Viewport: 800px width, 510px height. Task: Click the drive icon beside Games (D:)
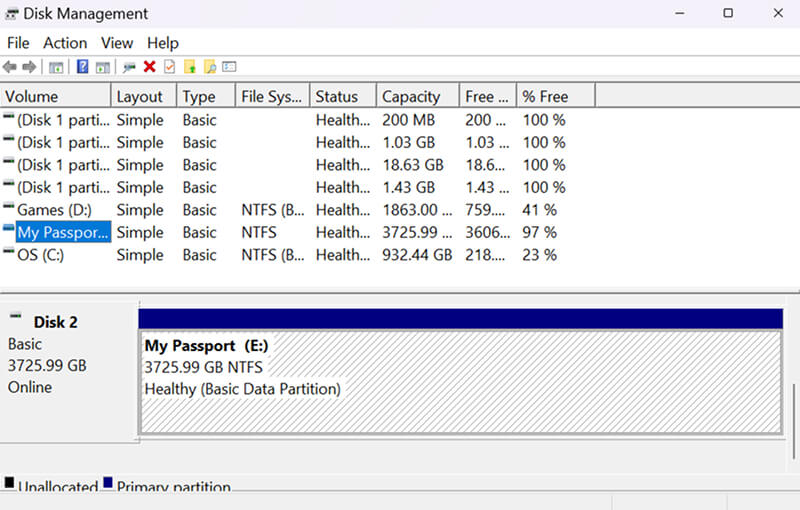[x=9, y=206]
